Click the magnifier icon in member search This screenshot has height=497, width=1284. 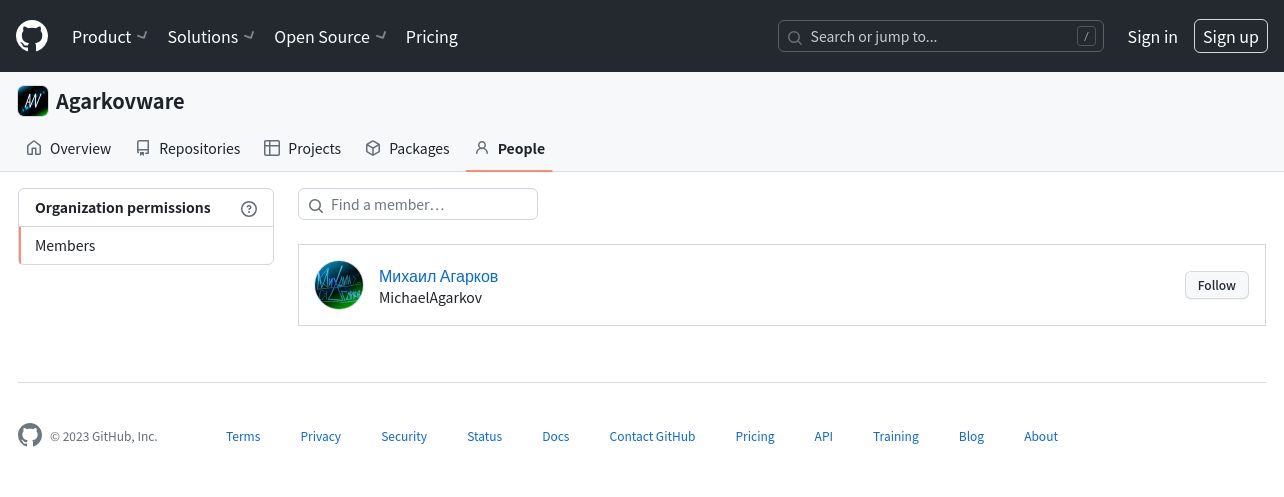pos(315,205)
